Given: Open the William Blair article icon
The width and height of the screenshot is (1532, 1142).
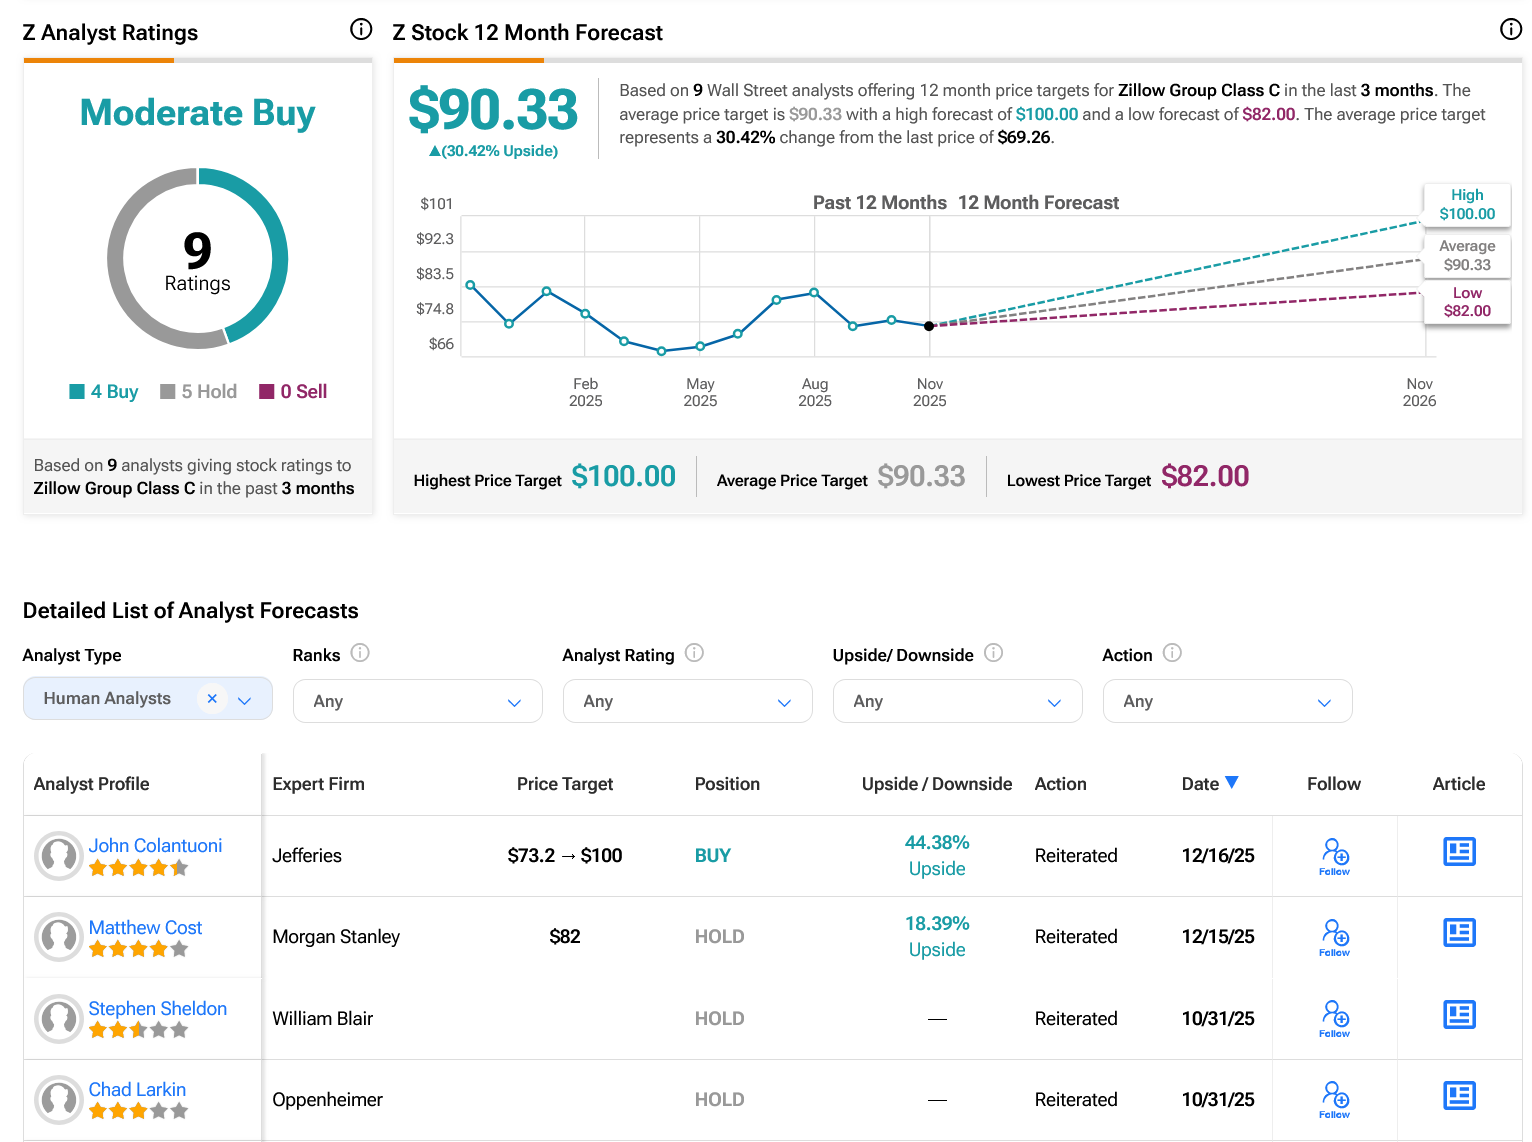Looking at the screenshot, I should click(1459, 1015).
